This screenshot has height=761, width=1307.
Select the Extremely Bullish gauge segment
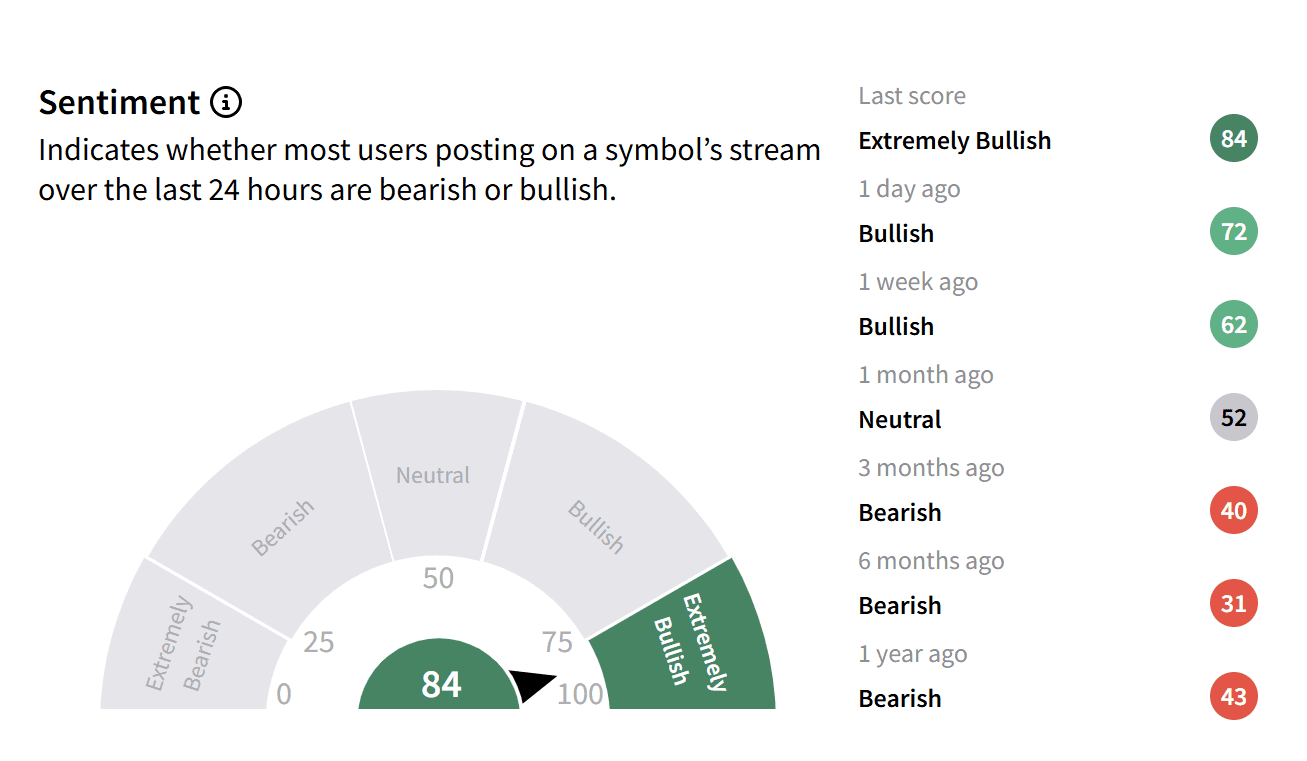click(690, 640)
